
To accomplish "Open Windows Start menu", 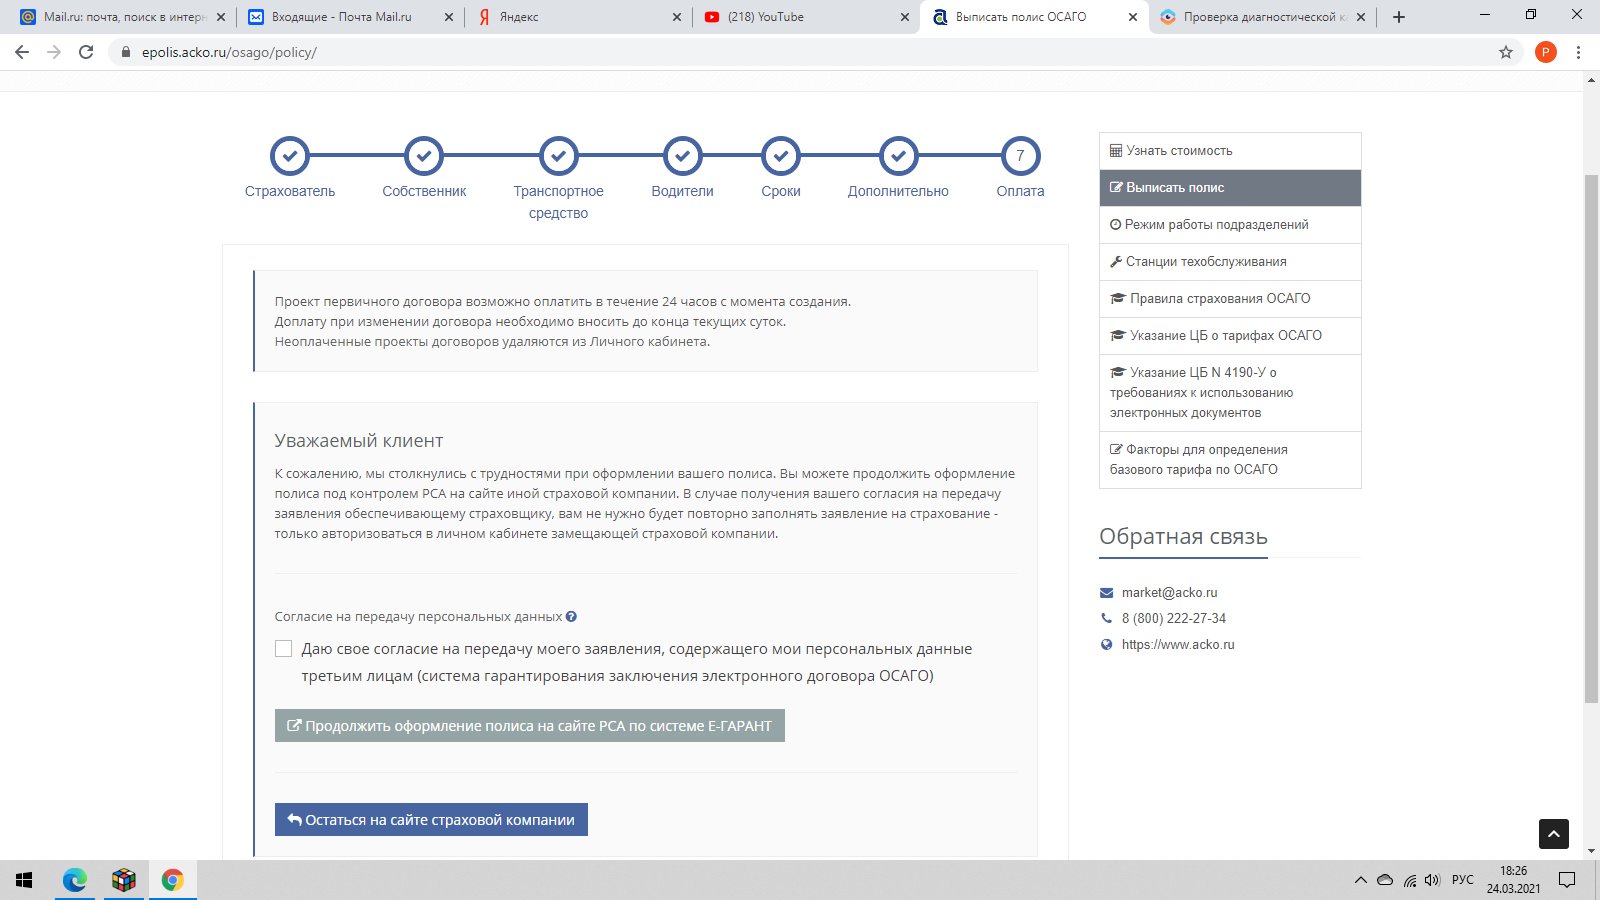I will coord(24,880).
